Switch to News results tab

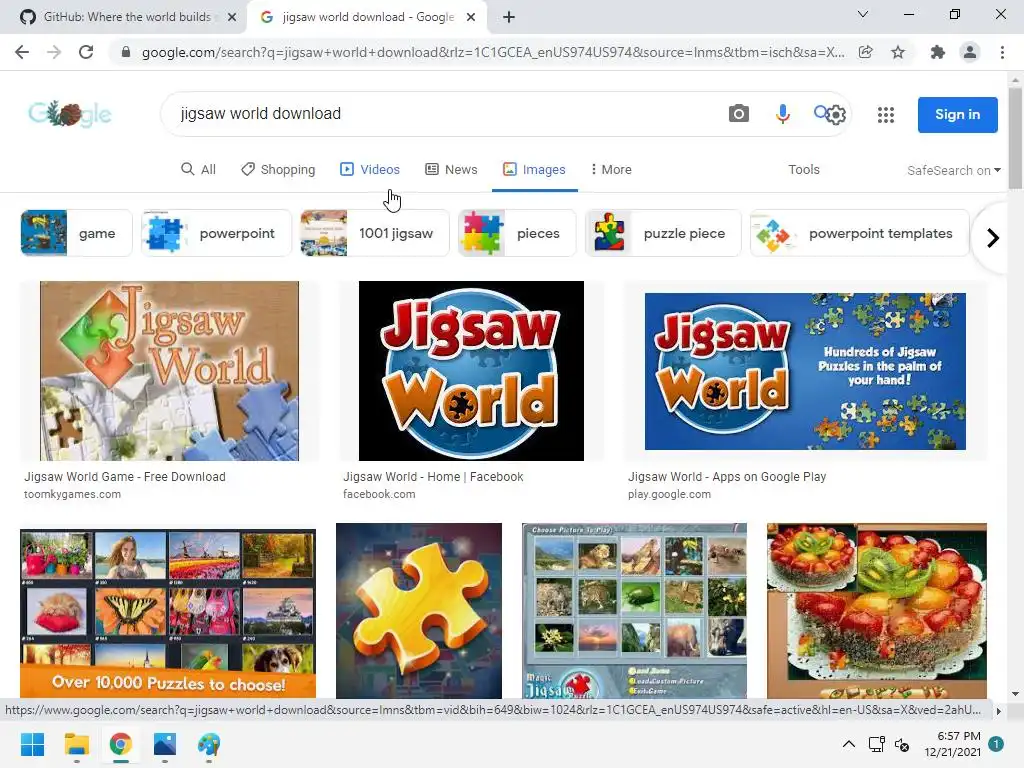[451, 169]
